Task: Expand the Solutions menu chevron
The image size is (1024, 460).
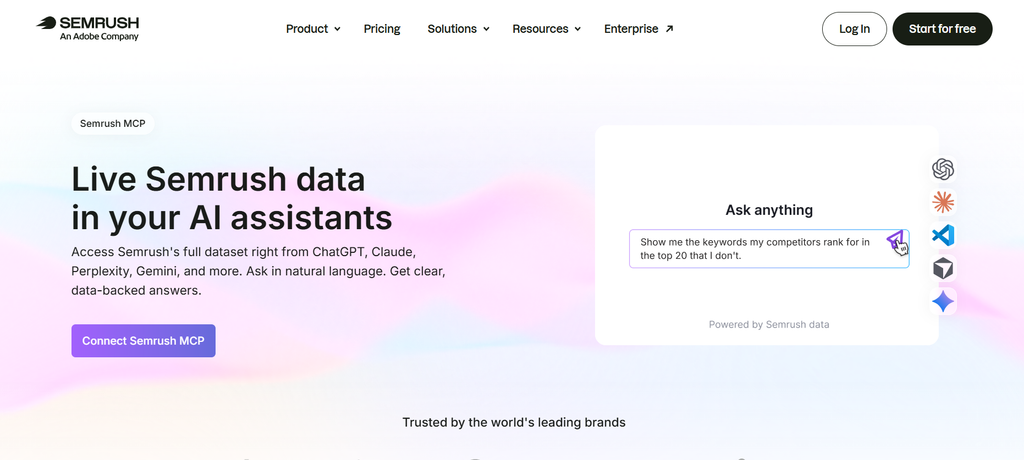Action: [486, 29]
